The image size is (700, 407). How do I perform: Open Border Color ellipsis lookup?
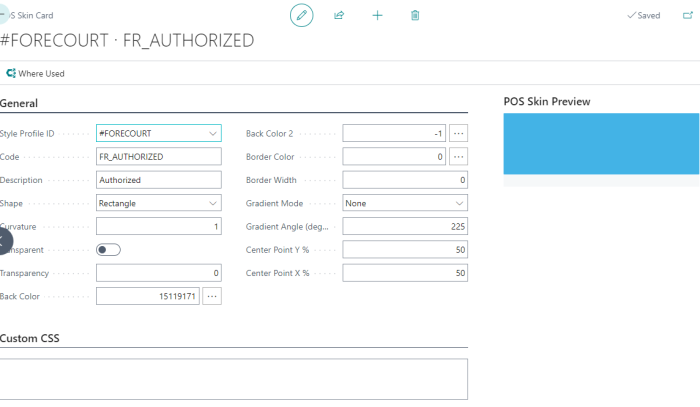(x=458, y=157)
